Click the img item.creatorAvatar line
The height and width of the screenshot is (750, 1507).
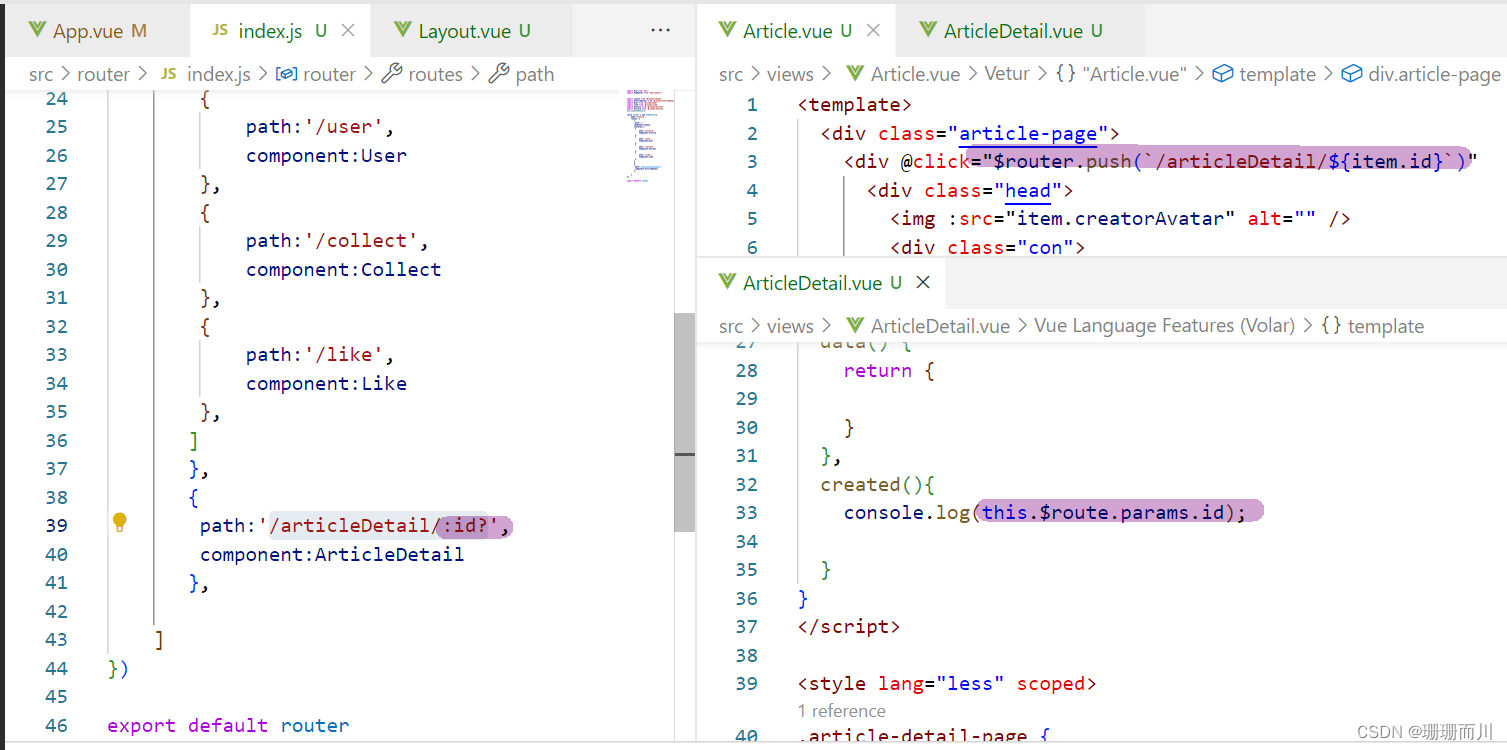1120,218
